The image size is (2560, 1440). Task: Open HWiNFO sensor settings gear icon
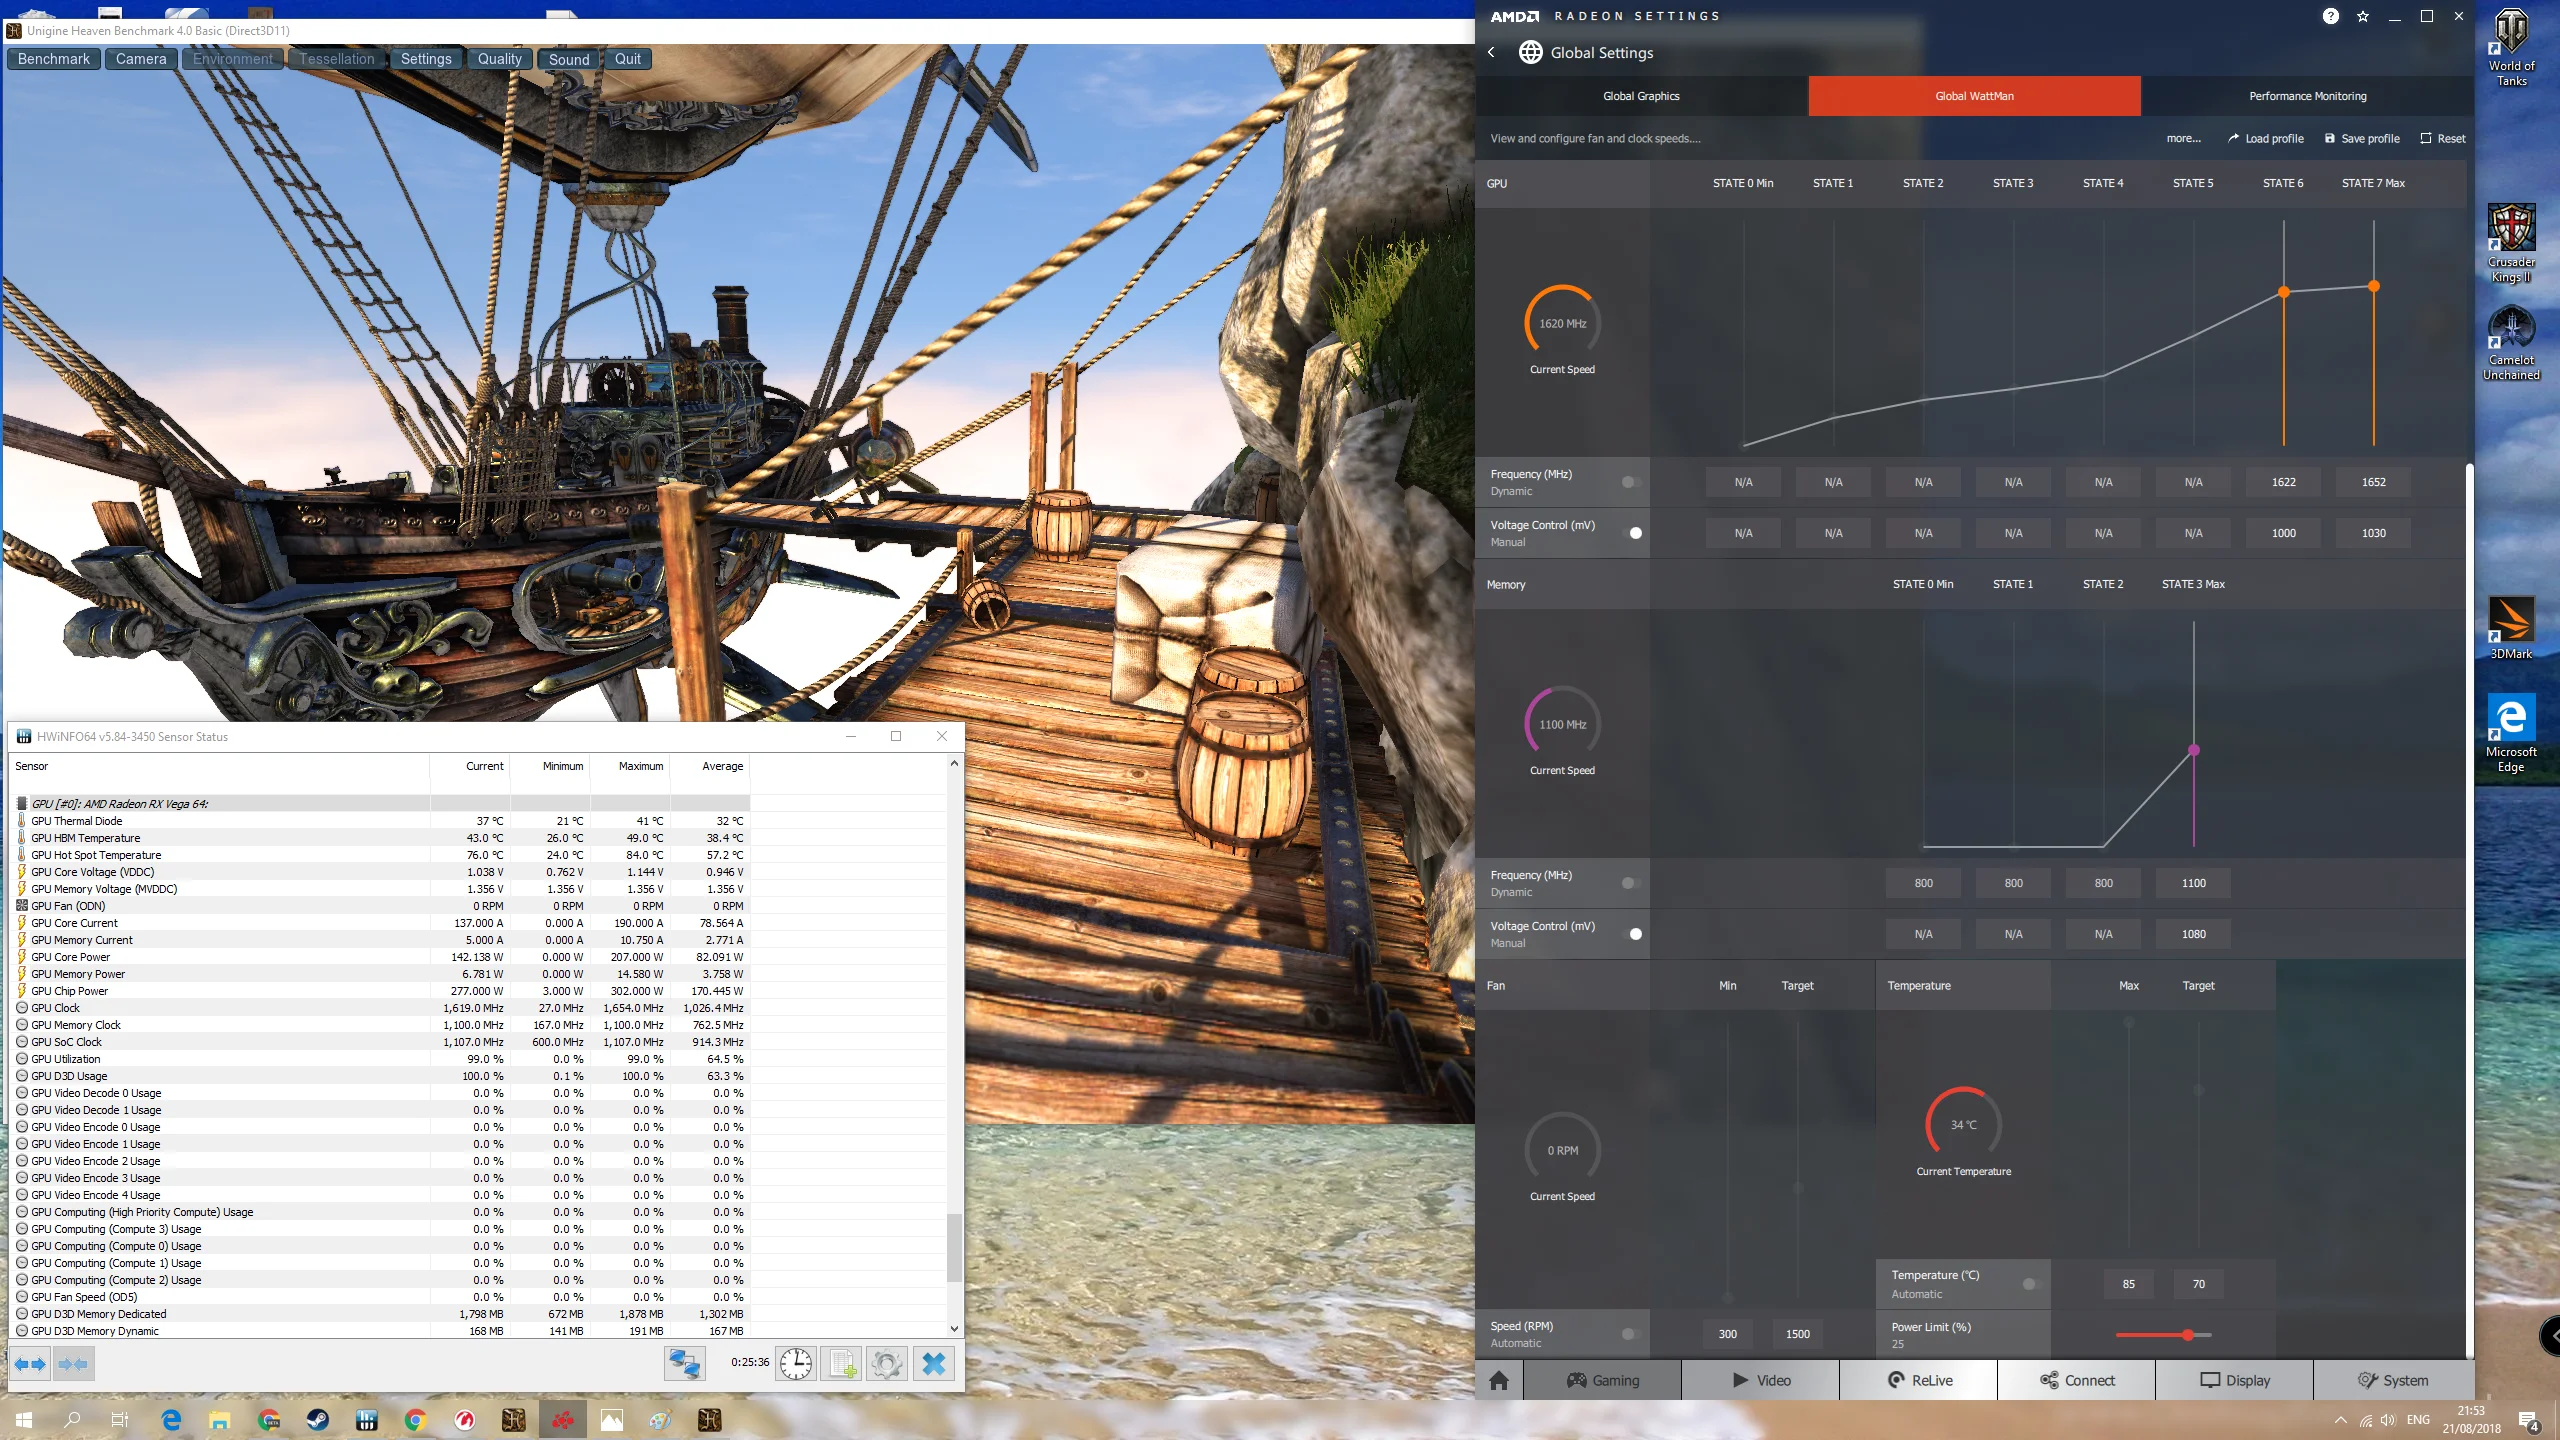pyautogui.click(x=887, y=1364)
